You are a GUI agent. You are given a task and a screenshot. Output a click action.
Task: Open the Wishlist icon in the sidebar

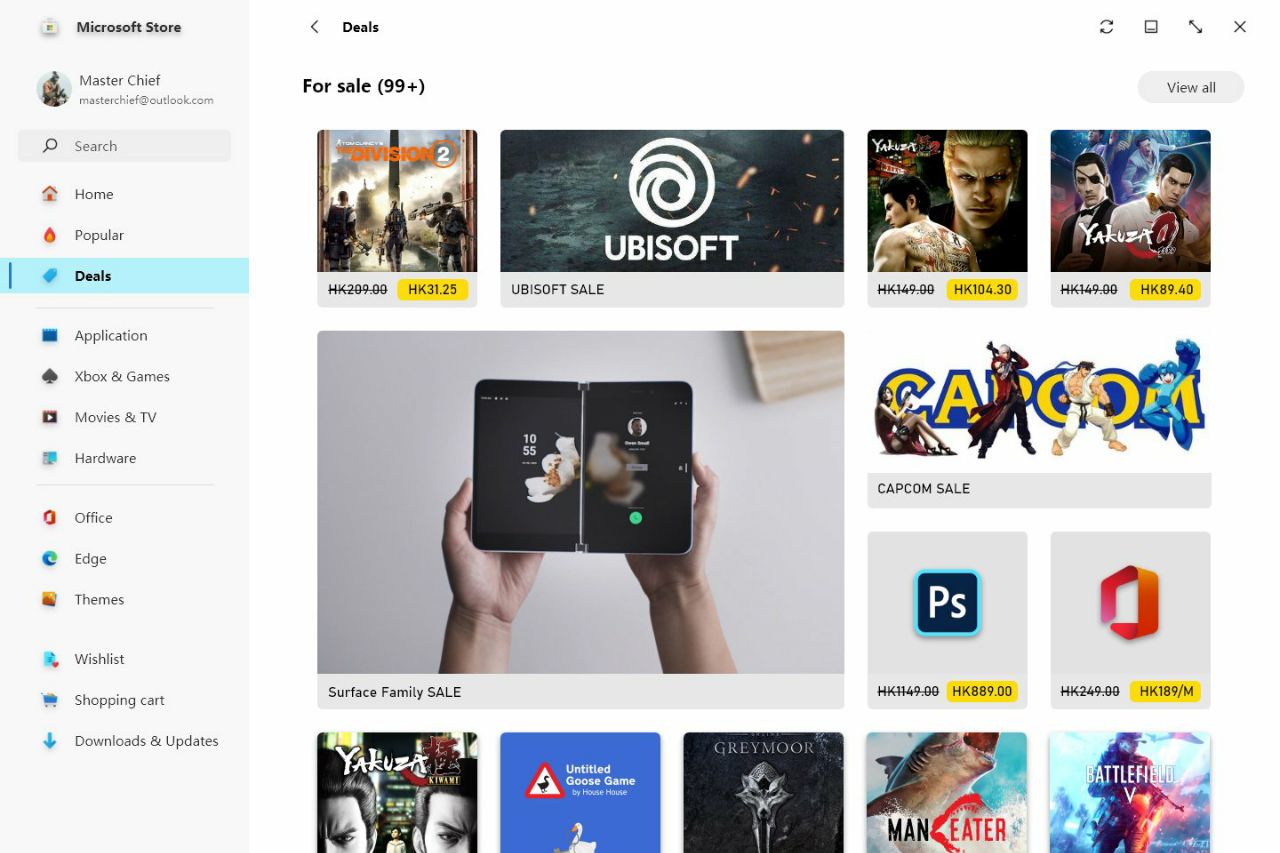coord(50,659)
